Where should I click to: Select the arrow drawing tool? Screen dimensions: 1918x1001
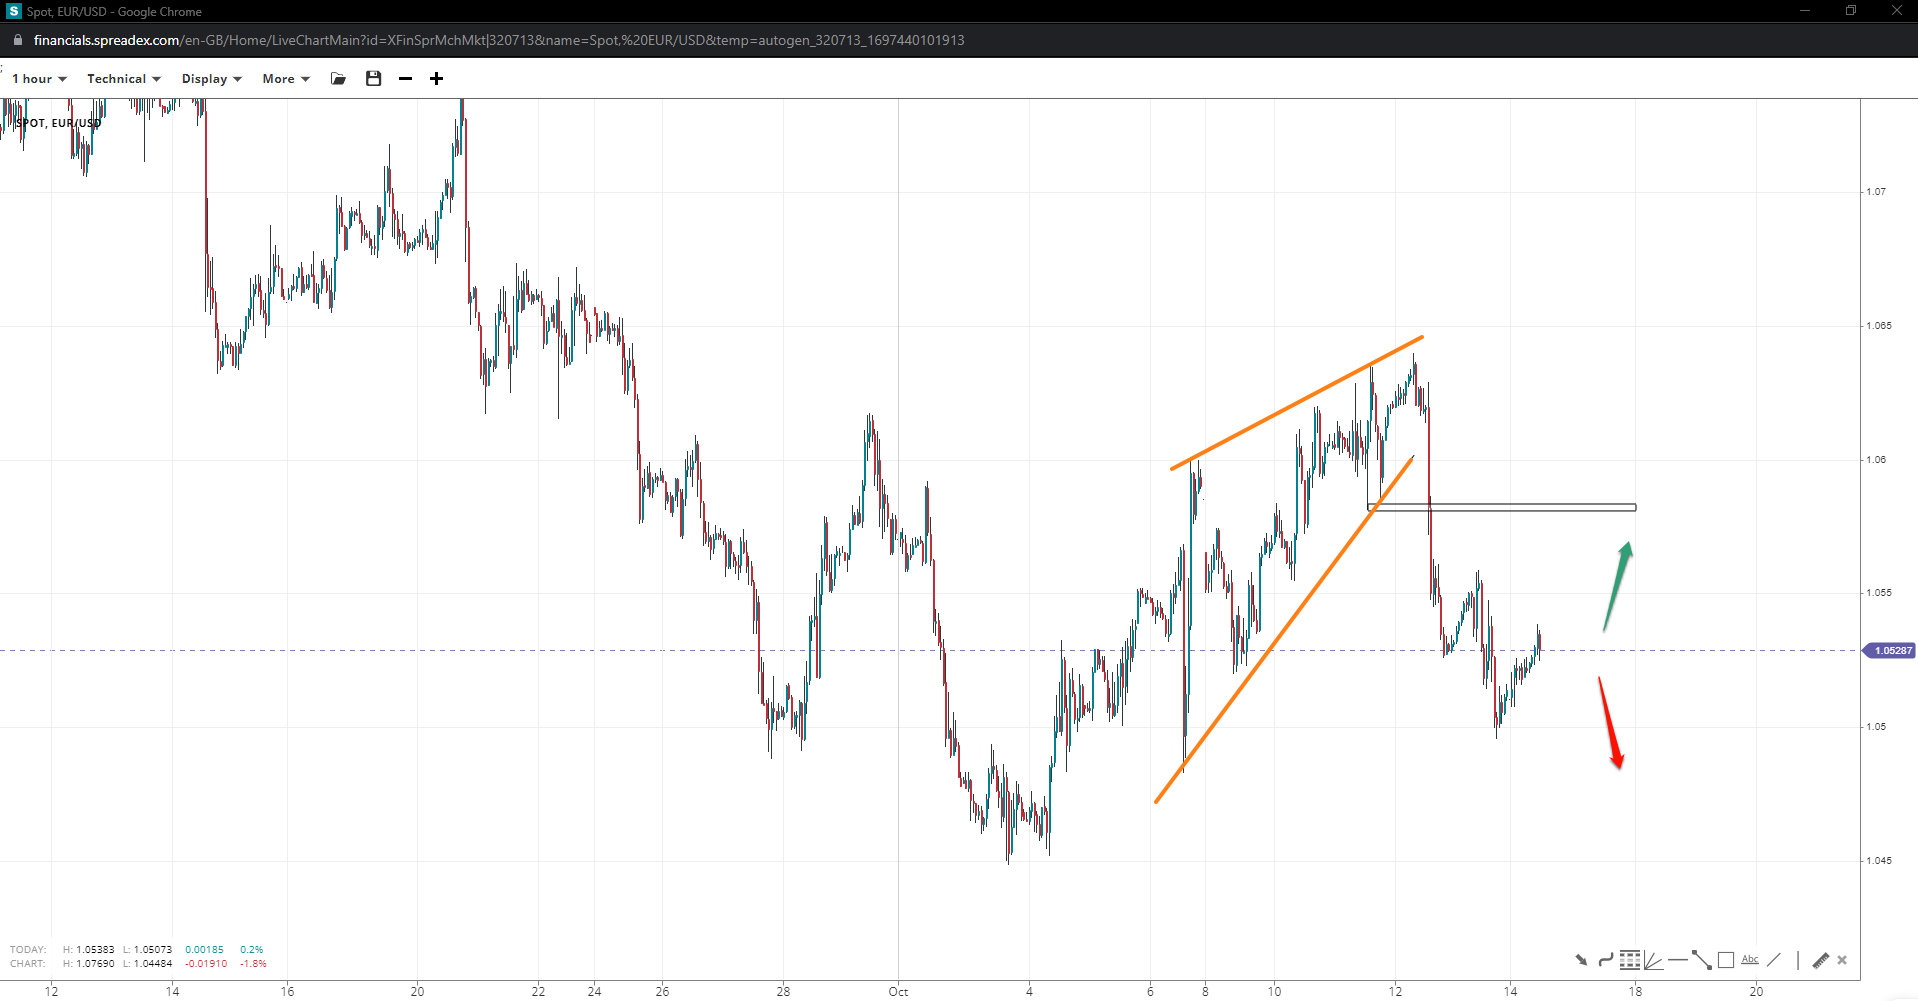point(1581,960)
